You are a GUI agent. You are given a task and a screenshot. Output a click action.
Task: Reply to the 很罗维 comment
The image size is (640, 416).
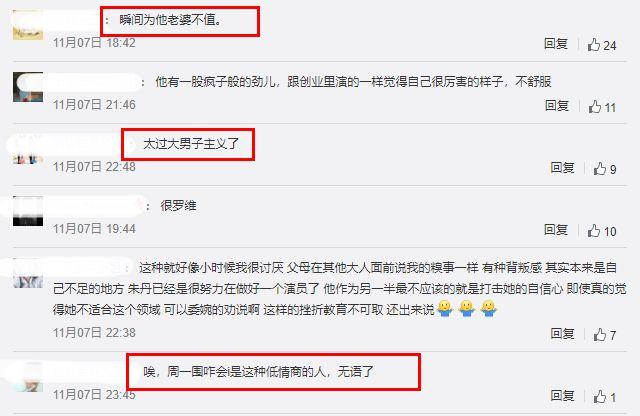556,230
